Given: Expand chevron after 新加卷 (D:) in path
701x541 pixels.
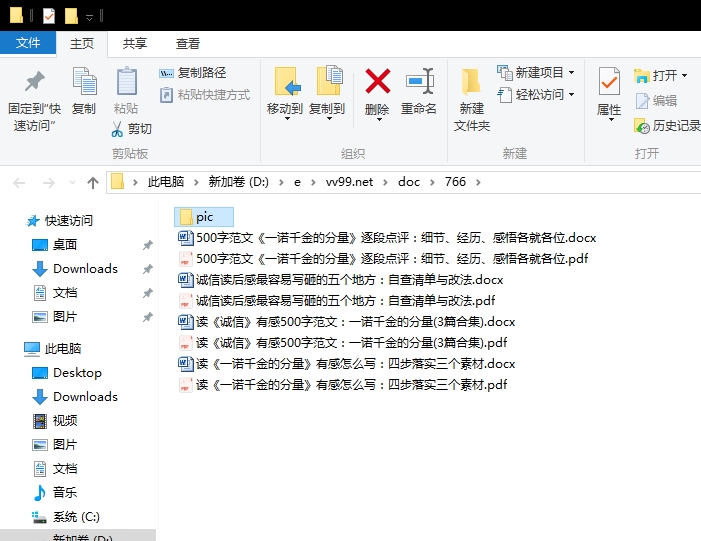Looking at the screenshot, I should (281, 182).
